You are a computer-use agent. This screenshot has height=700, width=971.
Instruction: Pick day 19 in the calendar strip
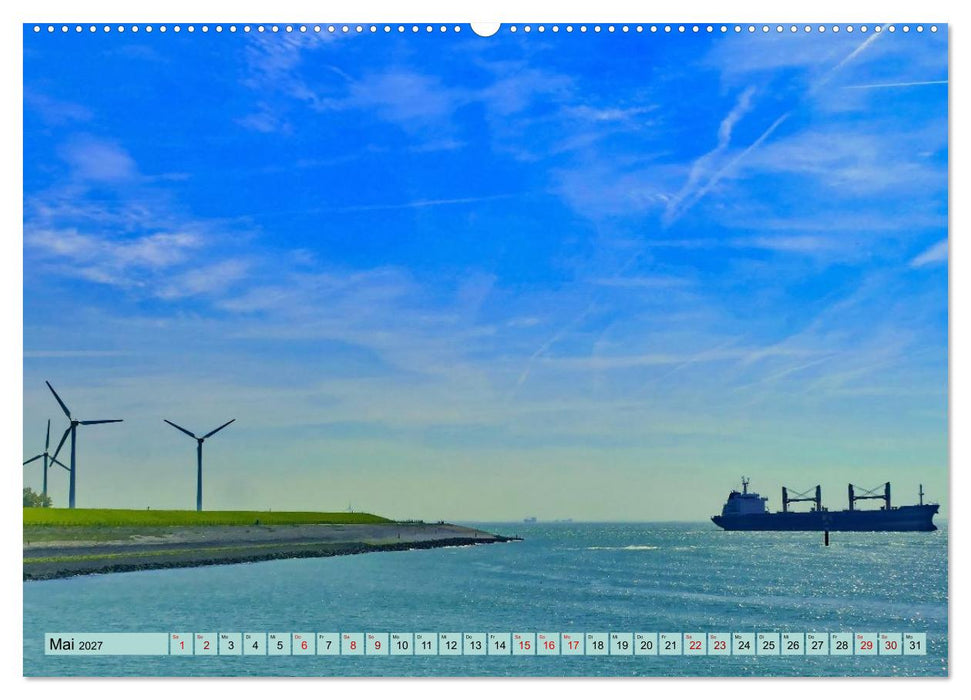click(622, 644)
